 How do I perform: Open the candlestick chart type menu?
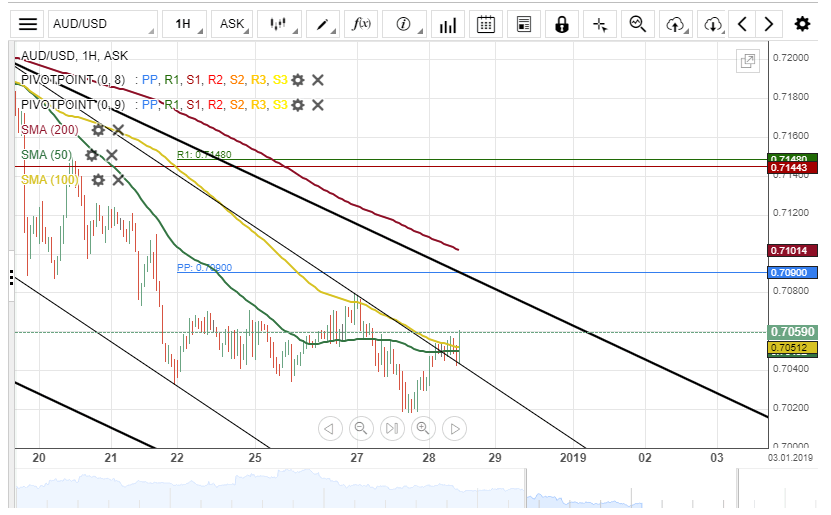click(x=280, y=24)
